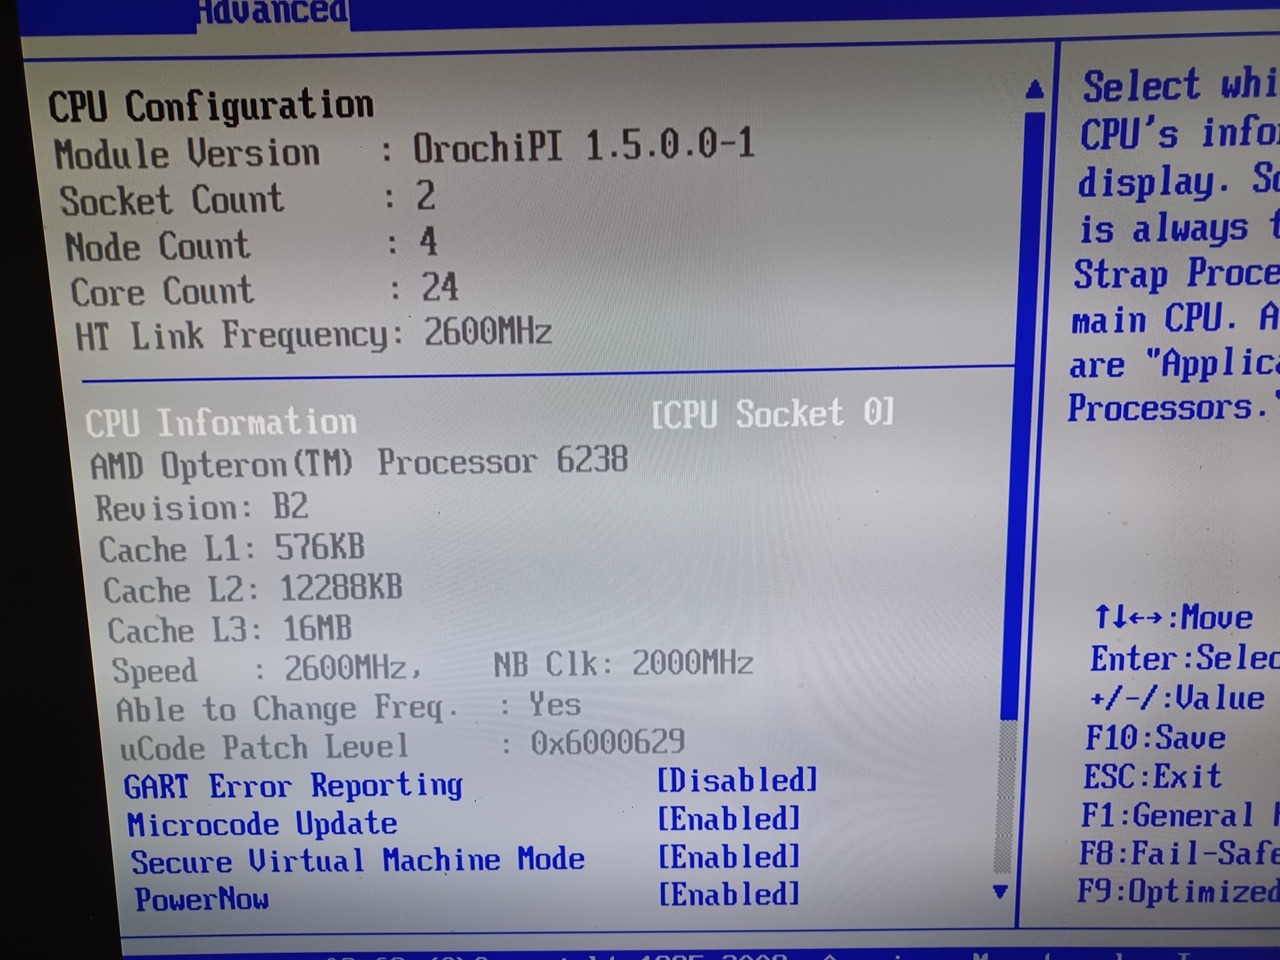Click the Cache L1: 576KB line
1280x960 pixels.
(x=231, y=548)
